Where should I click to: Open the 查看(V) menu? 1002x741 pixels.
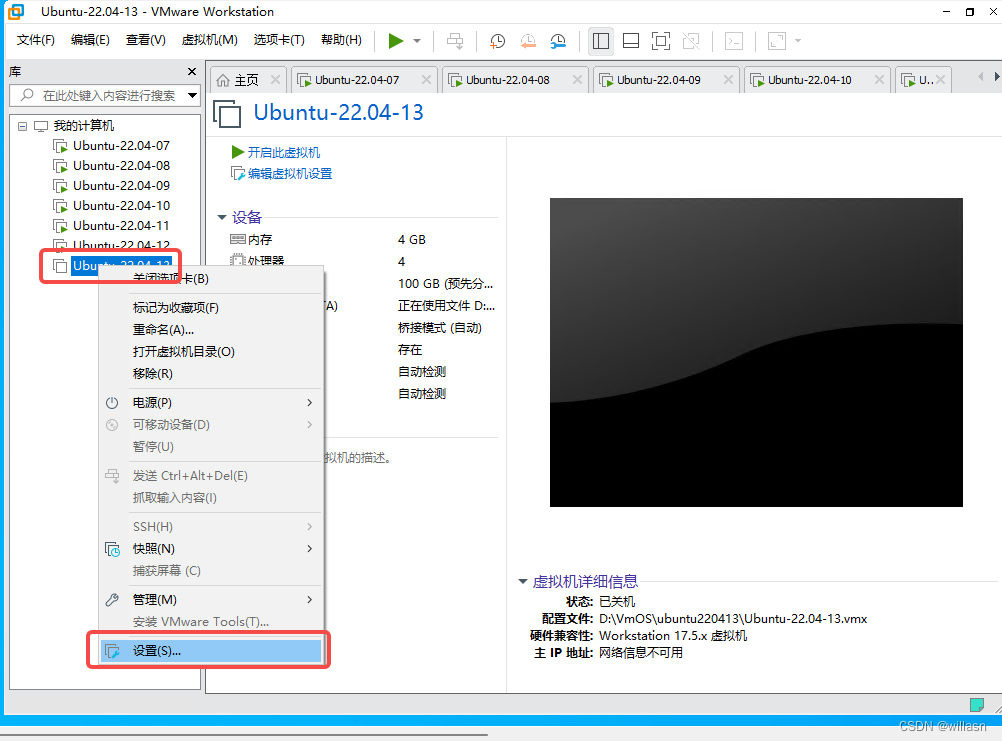pyautogui.click(x=146, y=40)
